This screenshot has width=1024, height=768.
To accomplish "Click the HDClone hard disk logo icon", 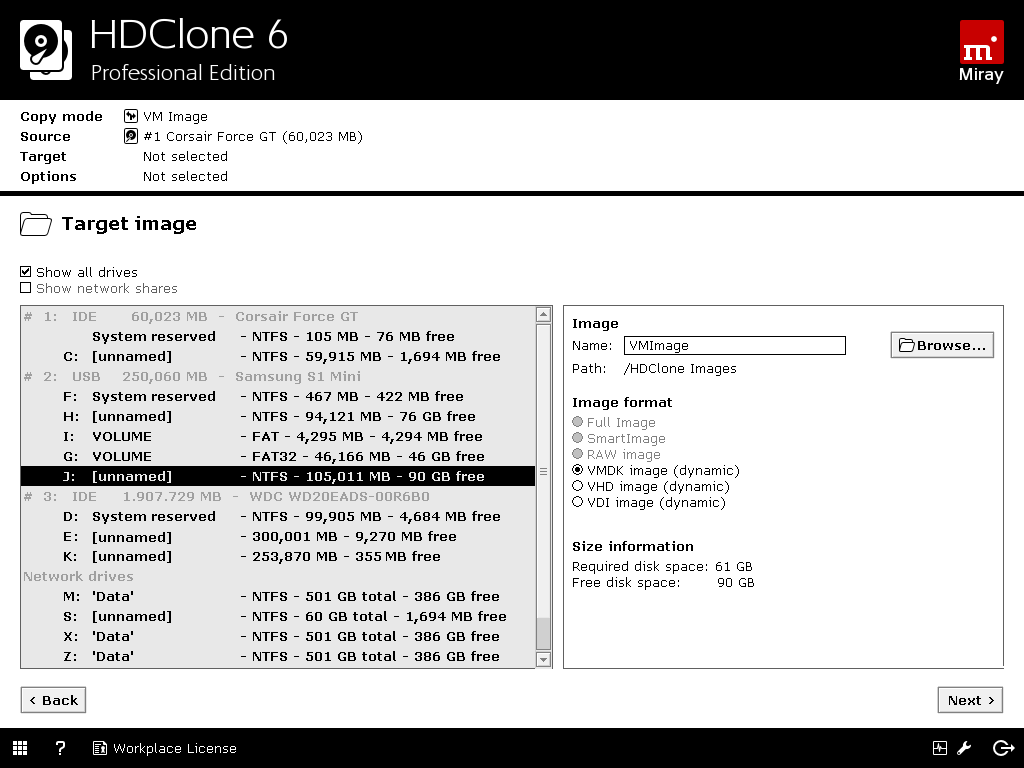I will pos(46,50).
